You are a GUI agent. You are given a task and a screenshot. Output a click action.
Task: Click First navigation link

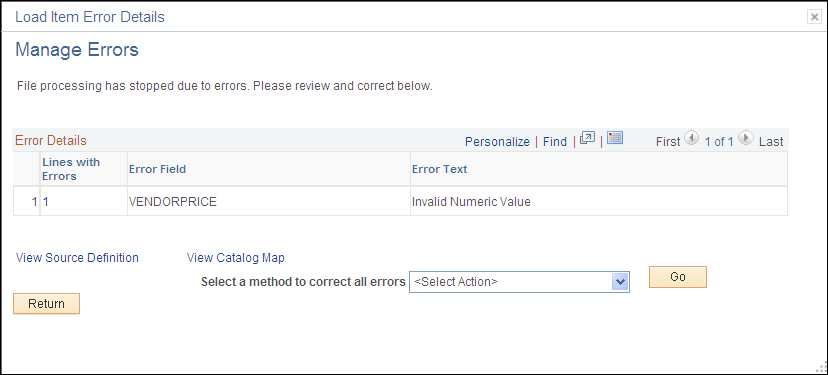668,142
